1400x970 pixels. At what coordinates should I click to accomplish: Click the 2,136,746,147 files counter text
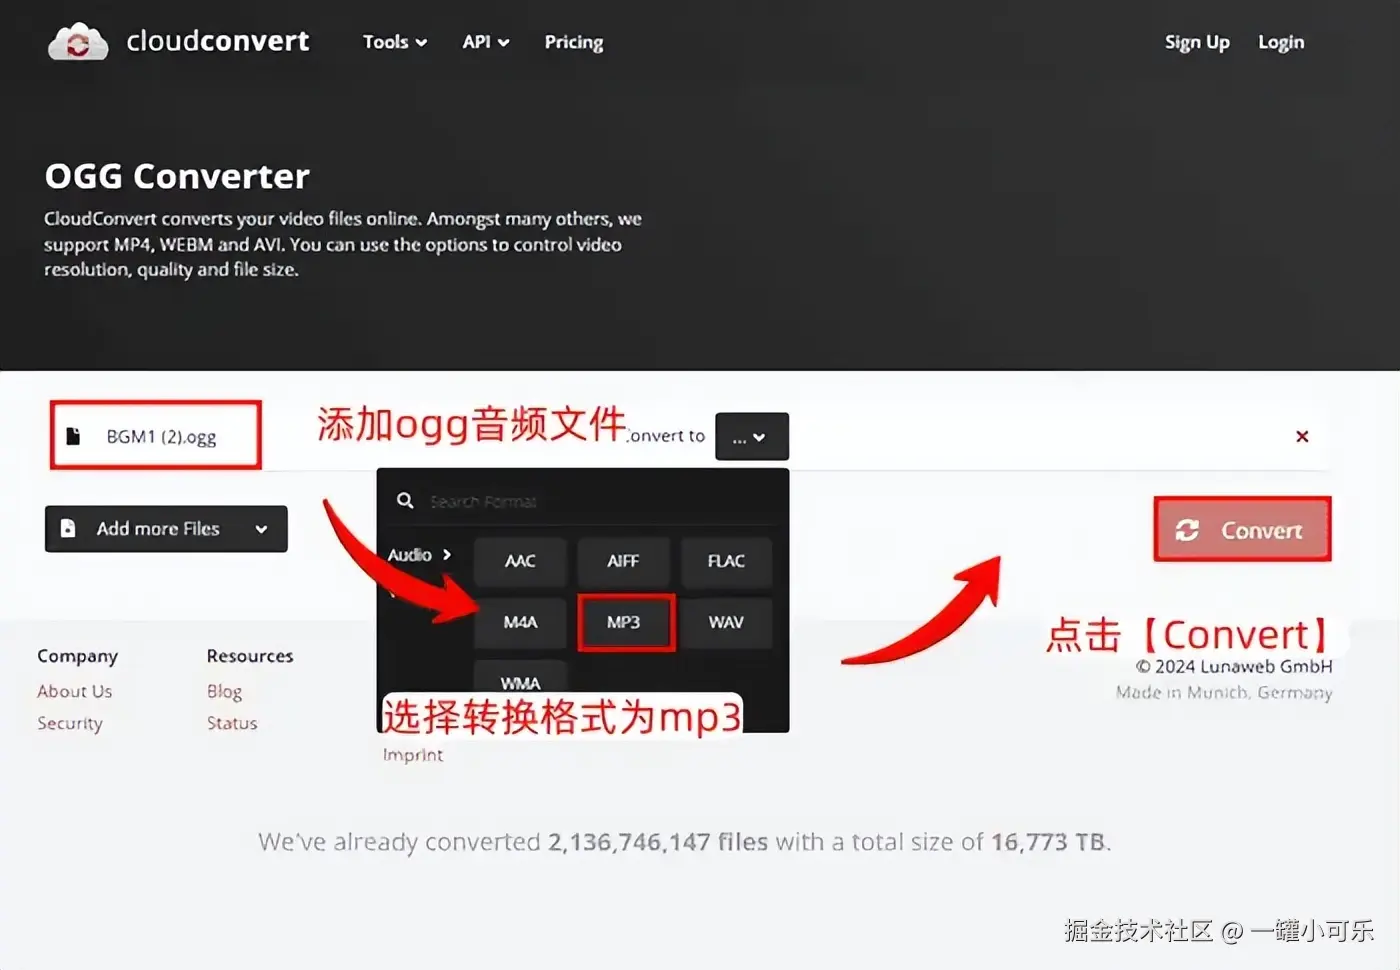658,842
